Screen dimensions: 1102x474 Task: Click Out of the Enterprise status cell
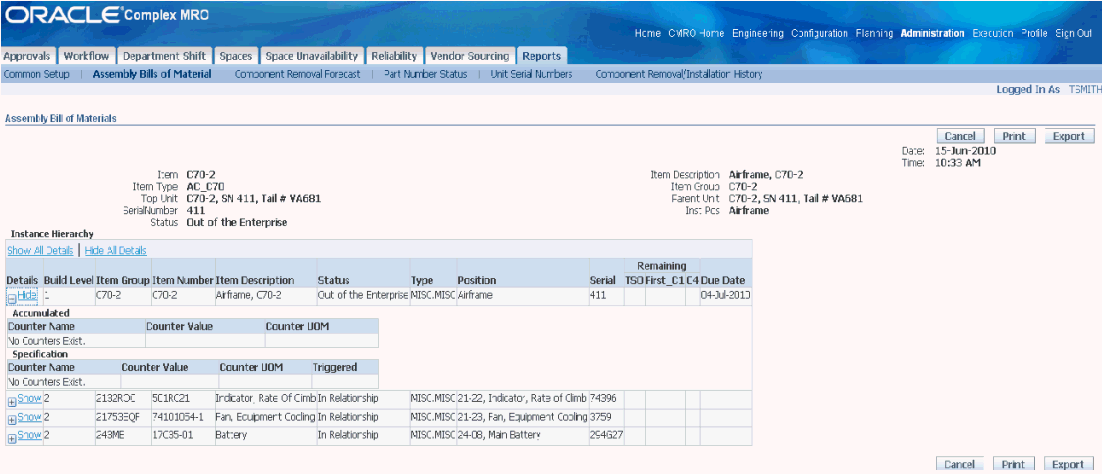point(363,295)
